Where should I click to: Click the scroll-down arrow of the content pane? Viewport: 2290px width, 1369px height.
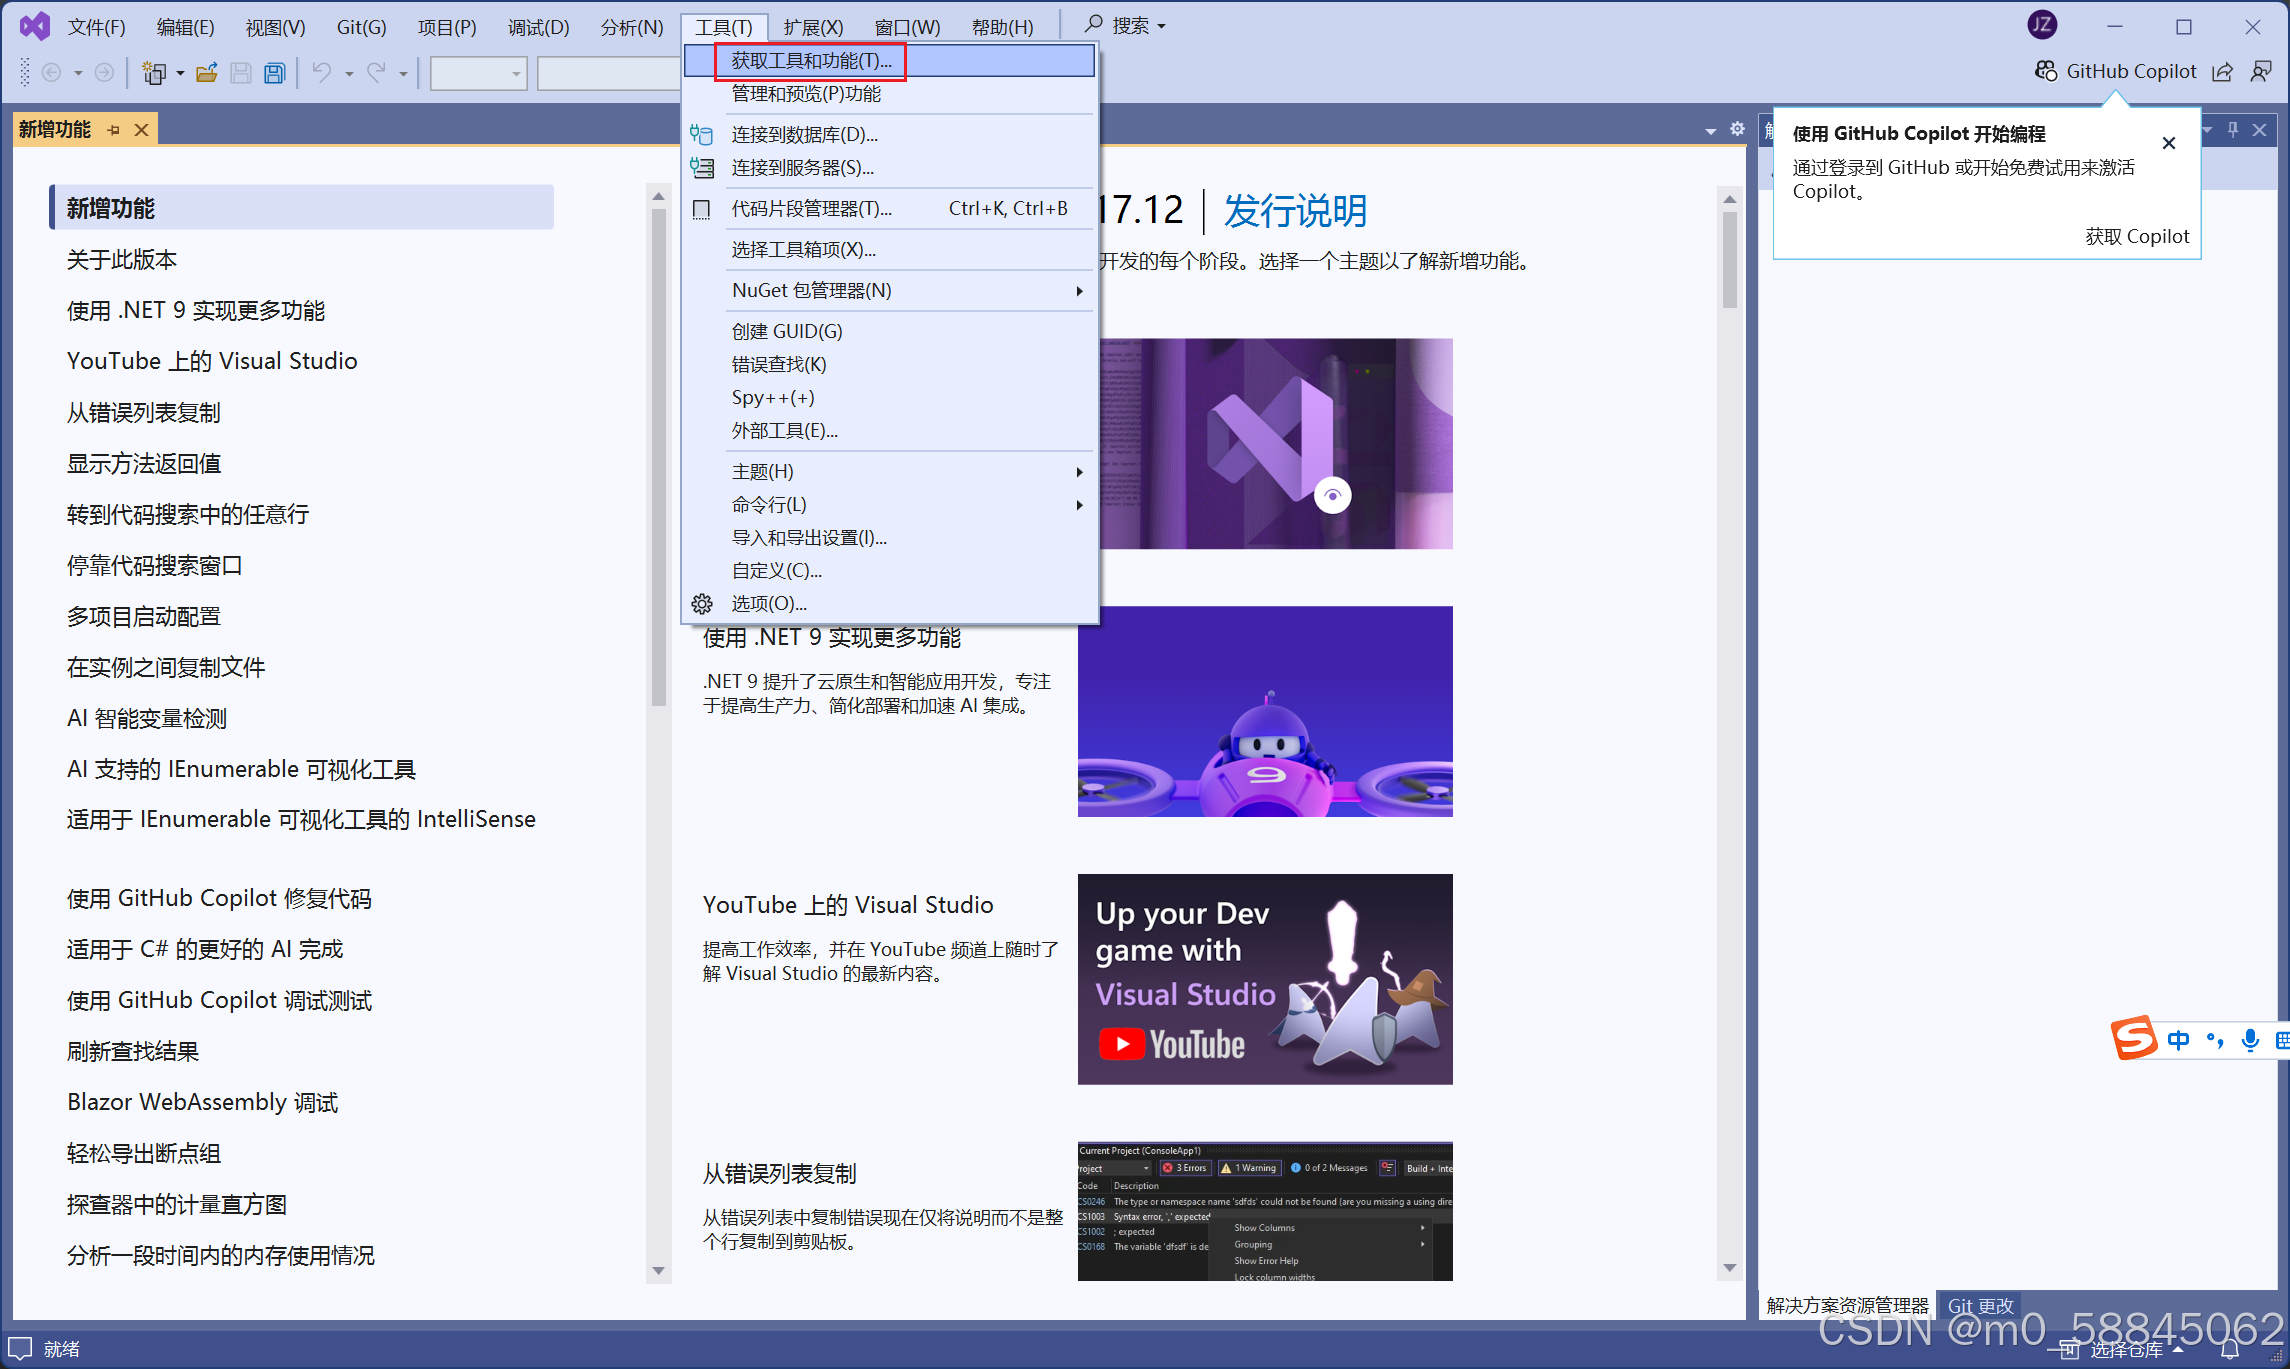pyautogui.click(x=1730, y=1268)
